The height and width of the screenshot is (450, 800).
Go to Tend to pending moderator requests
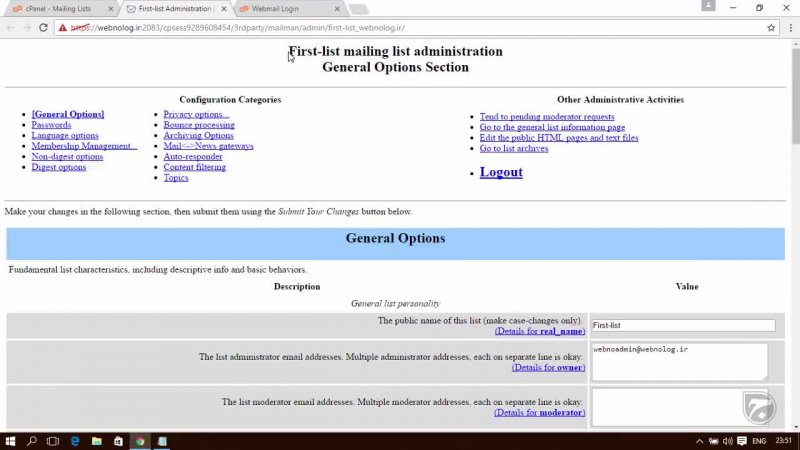547,117
